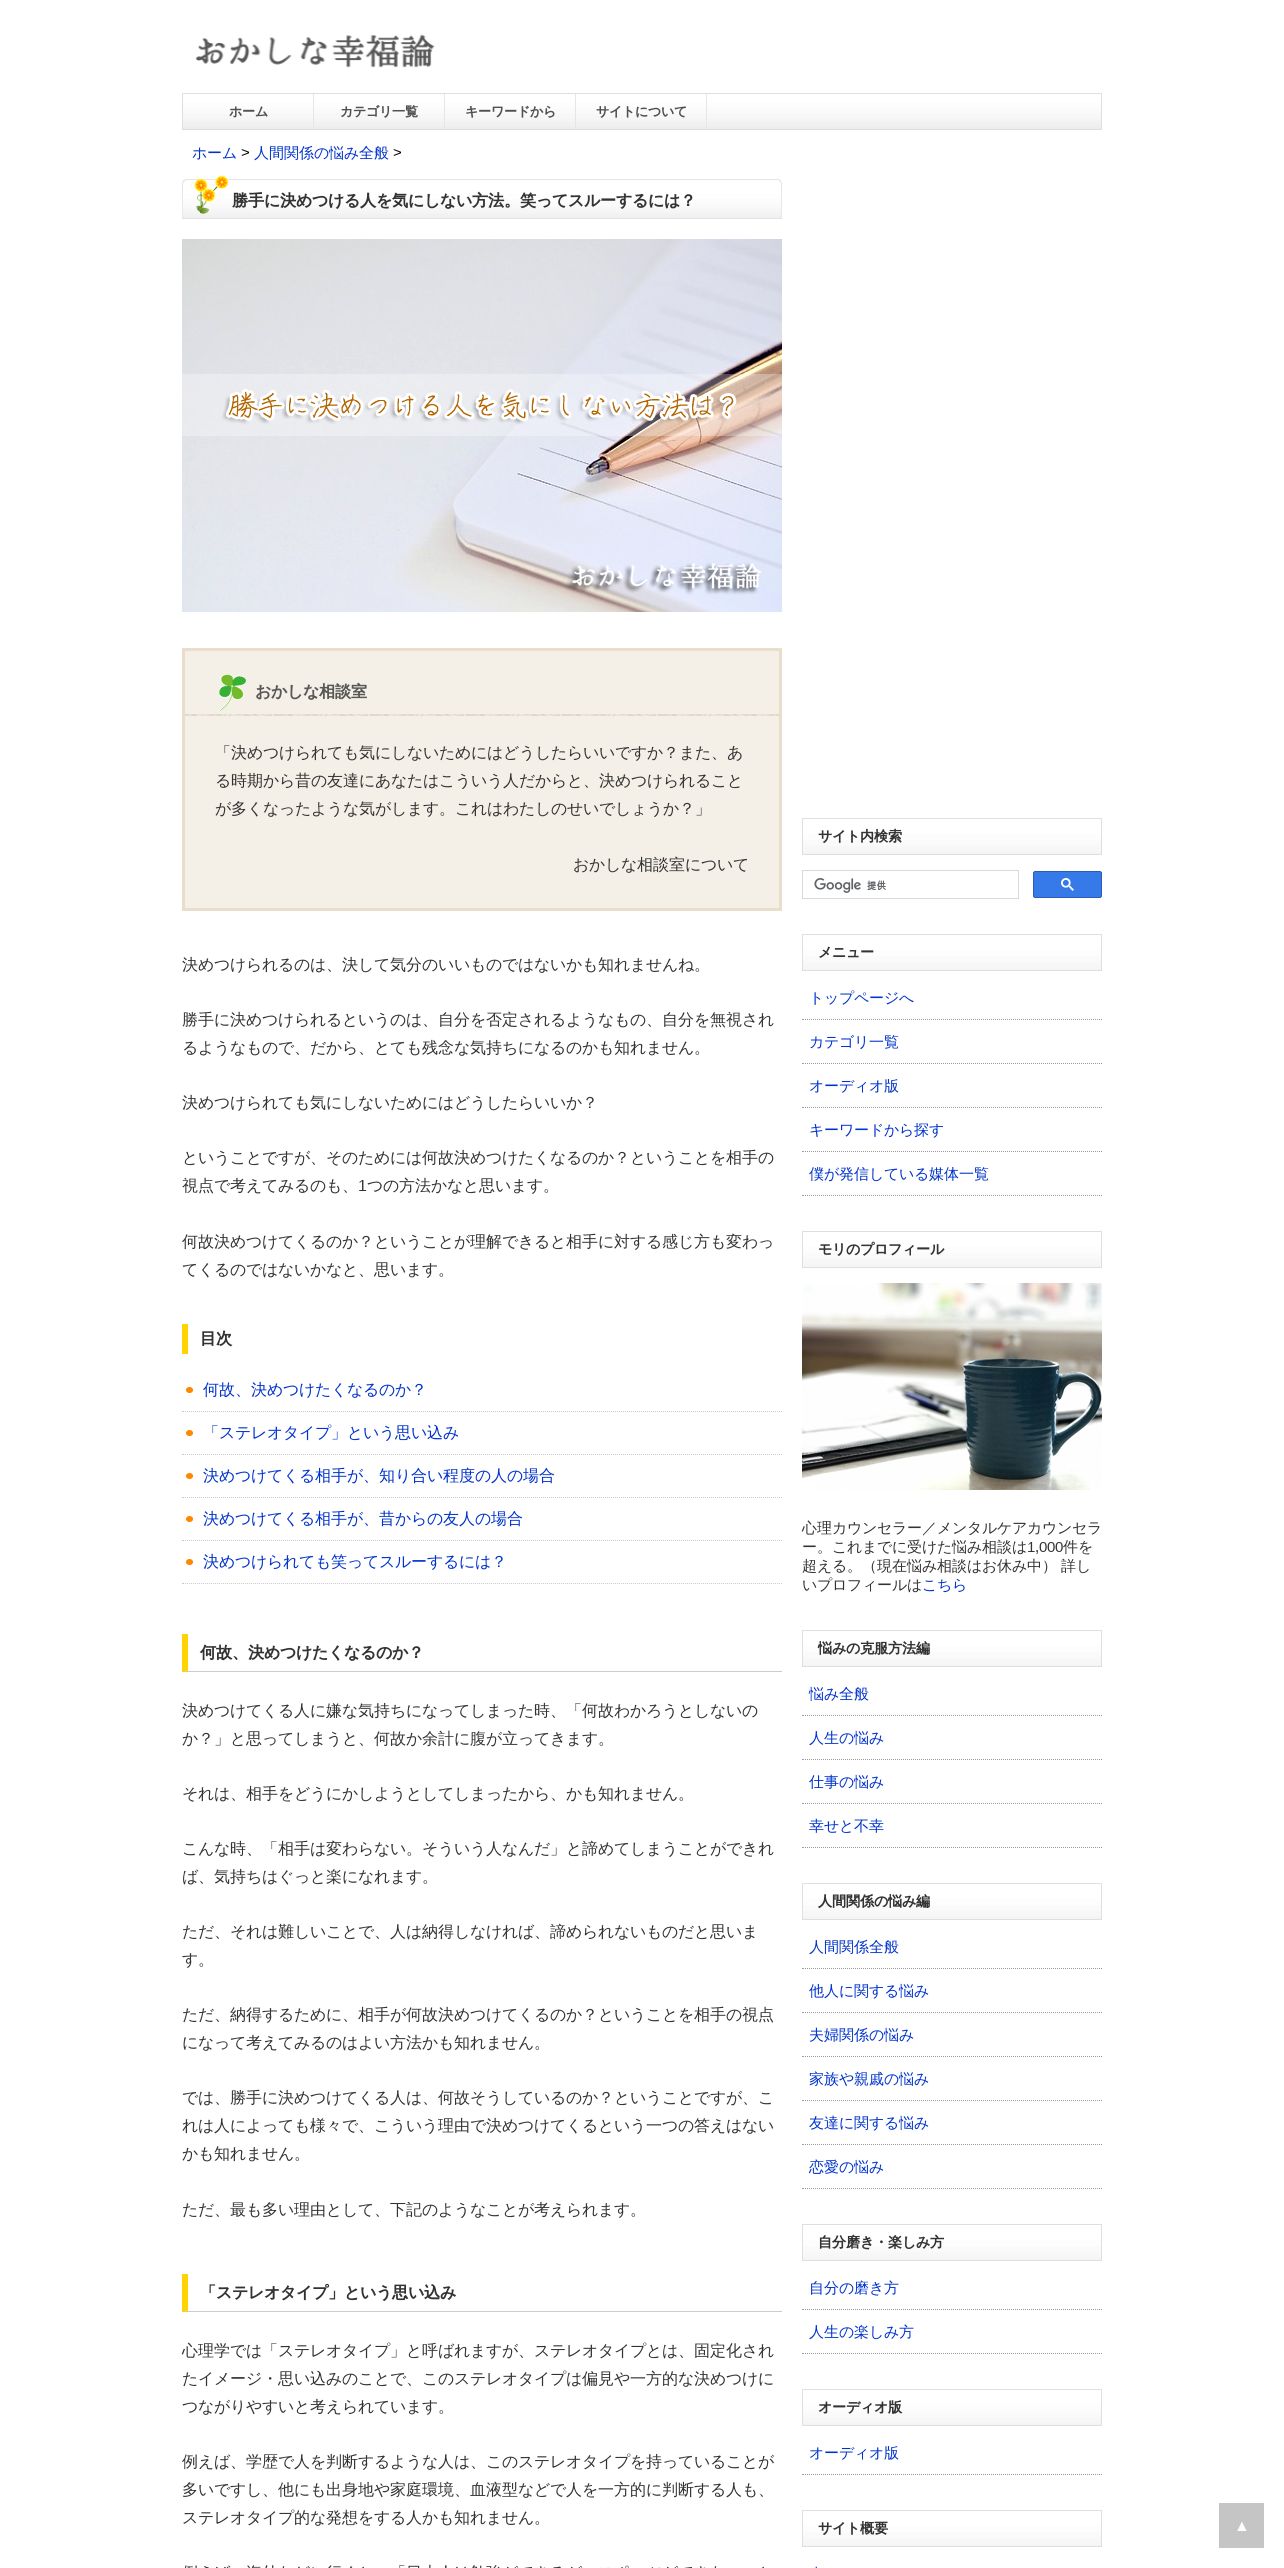Open the キーワードから navigation tab
Image resolution: width=1284 pixels, height=2568 pixels.
click(x=510, y=112)
